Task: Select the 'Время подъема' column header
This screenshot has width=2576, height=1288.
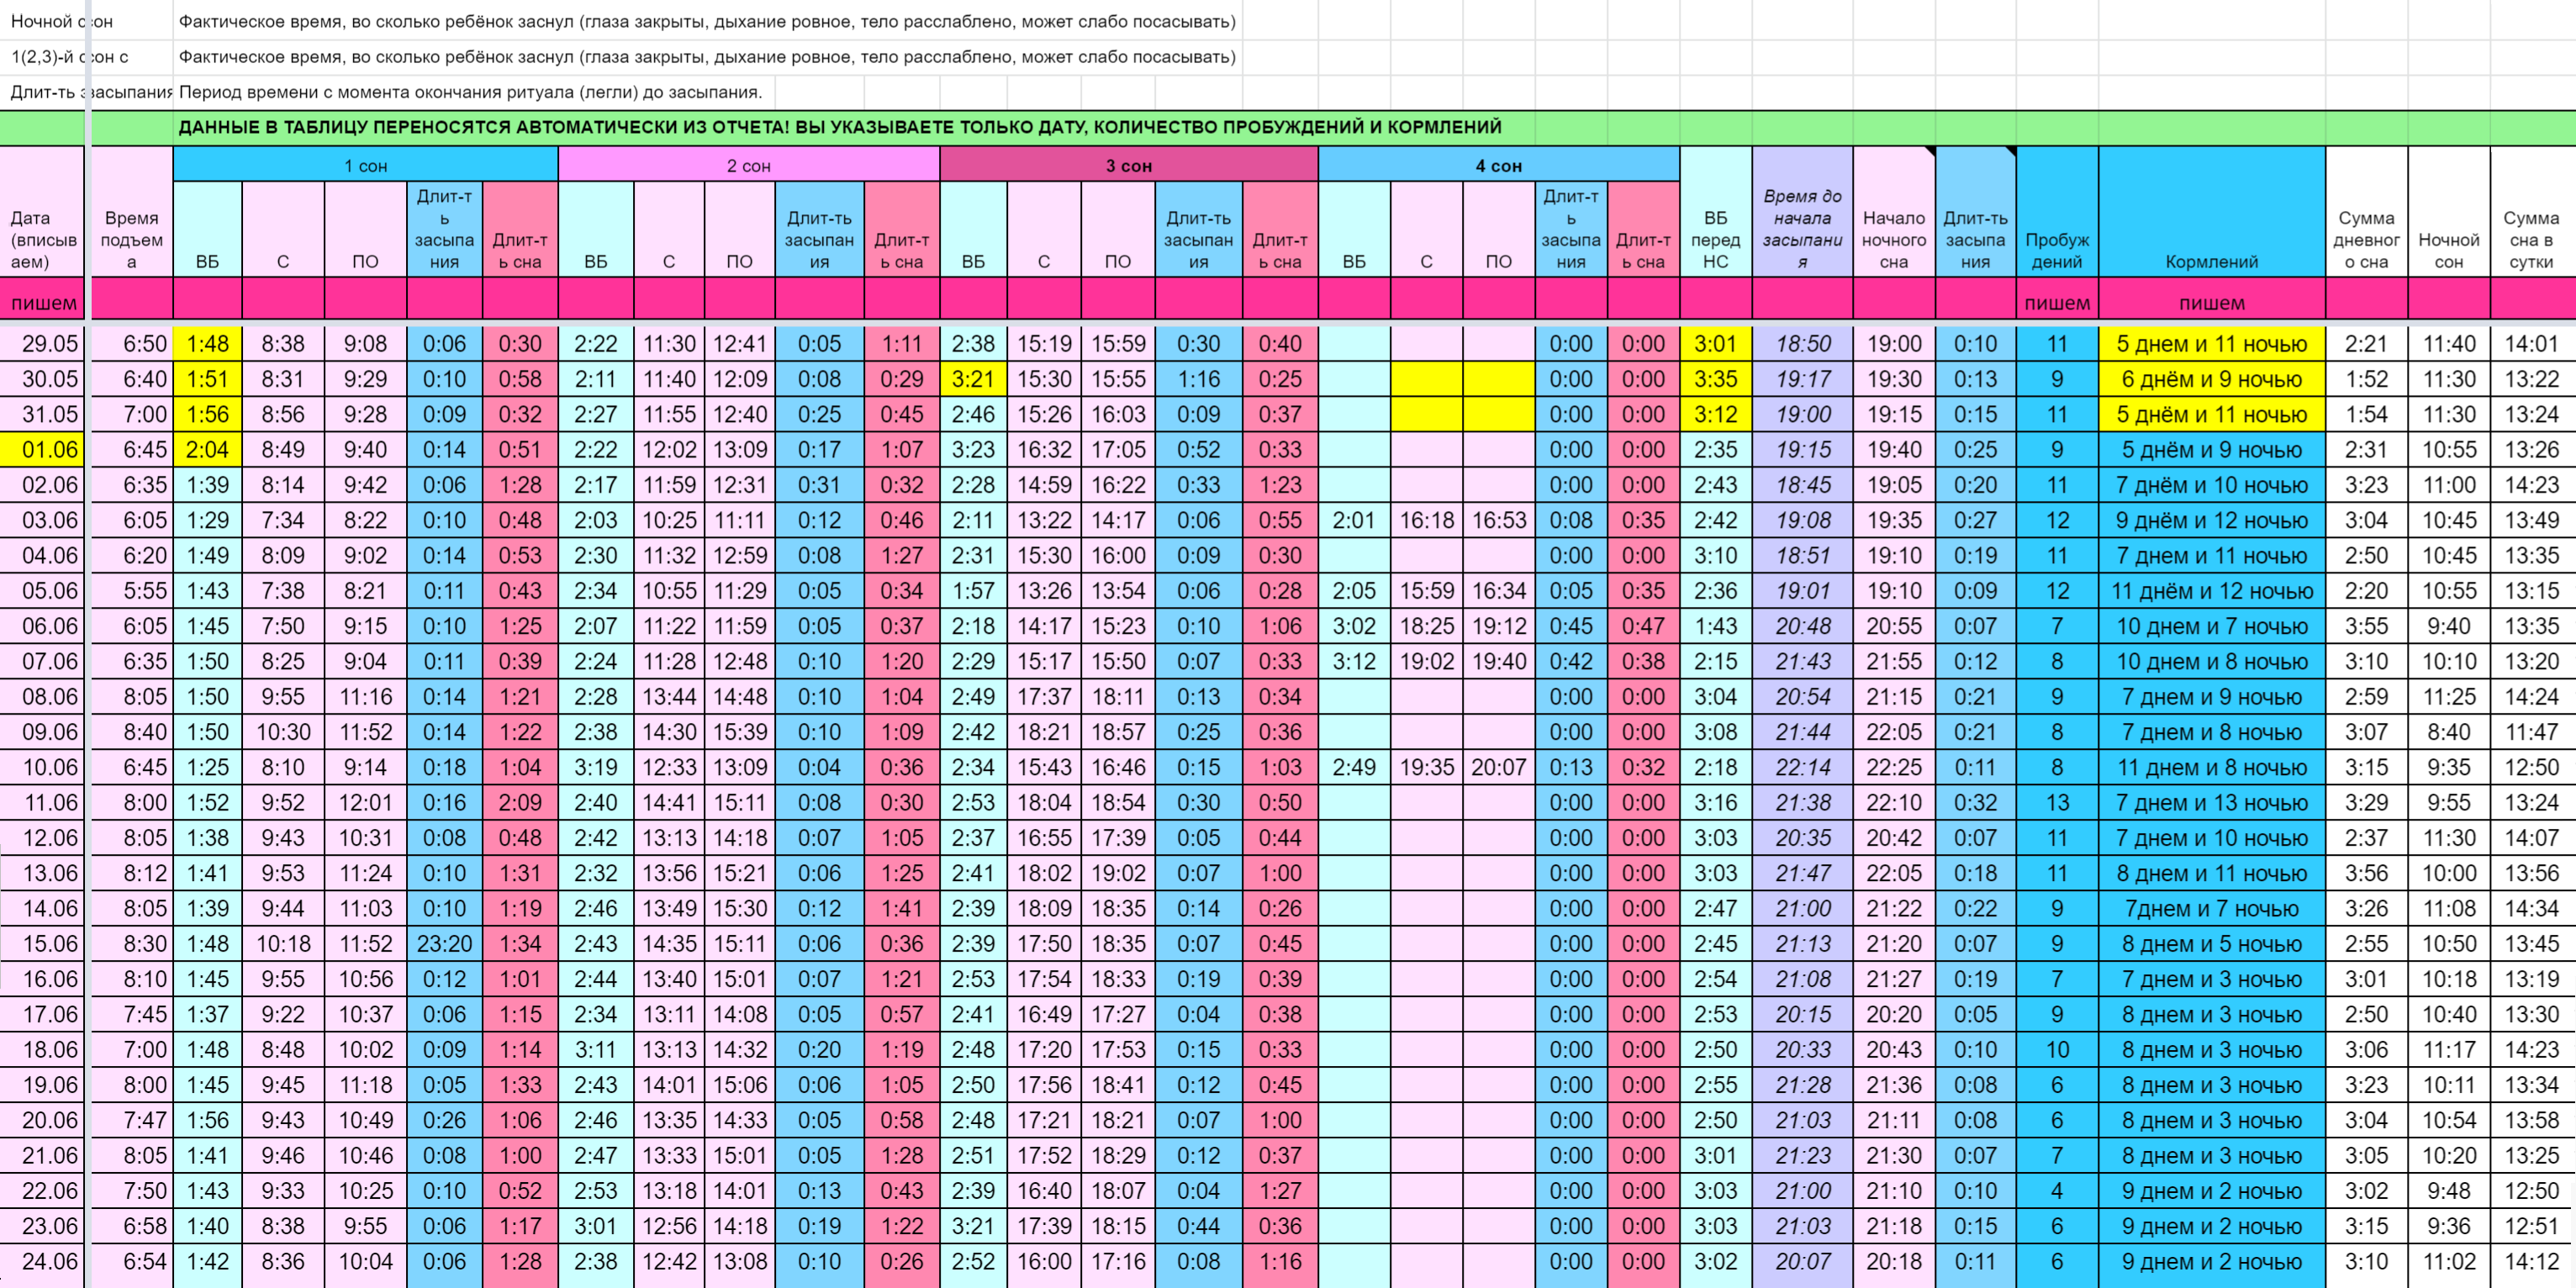Action: (131, 212)
